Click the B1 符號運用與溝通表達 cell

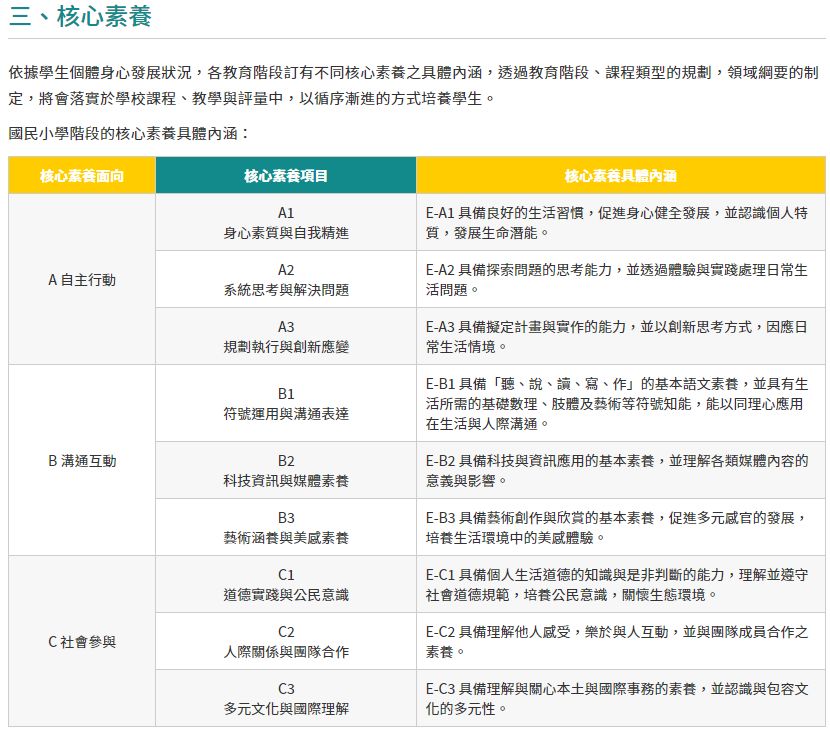pyautogui.click(x=286, y=404)
